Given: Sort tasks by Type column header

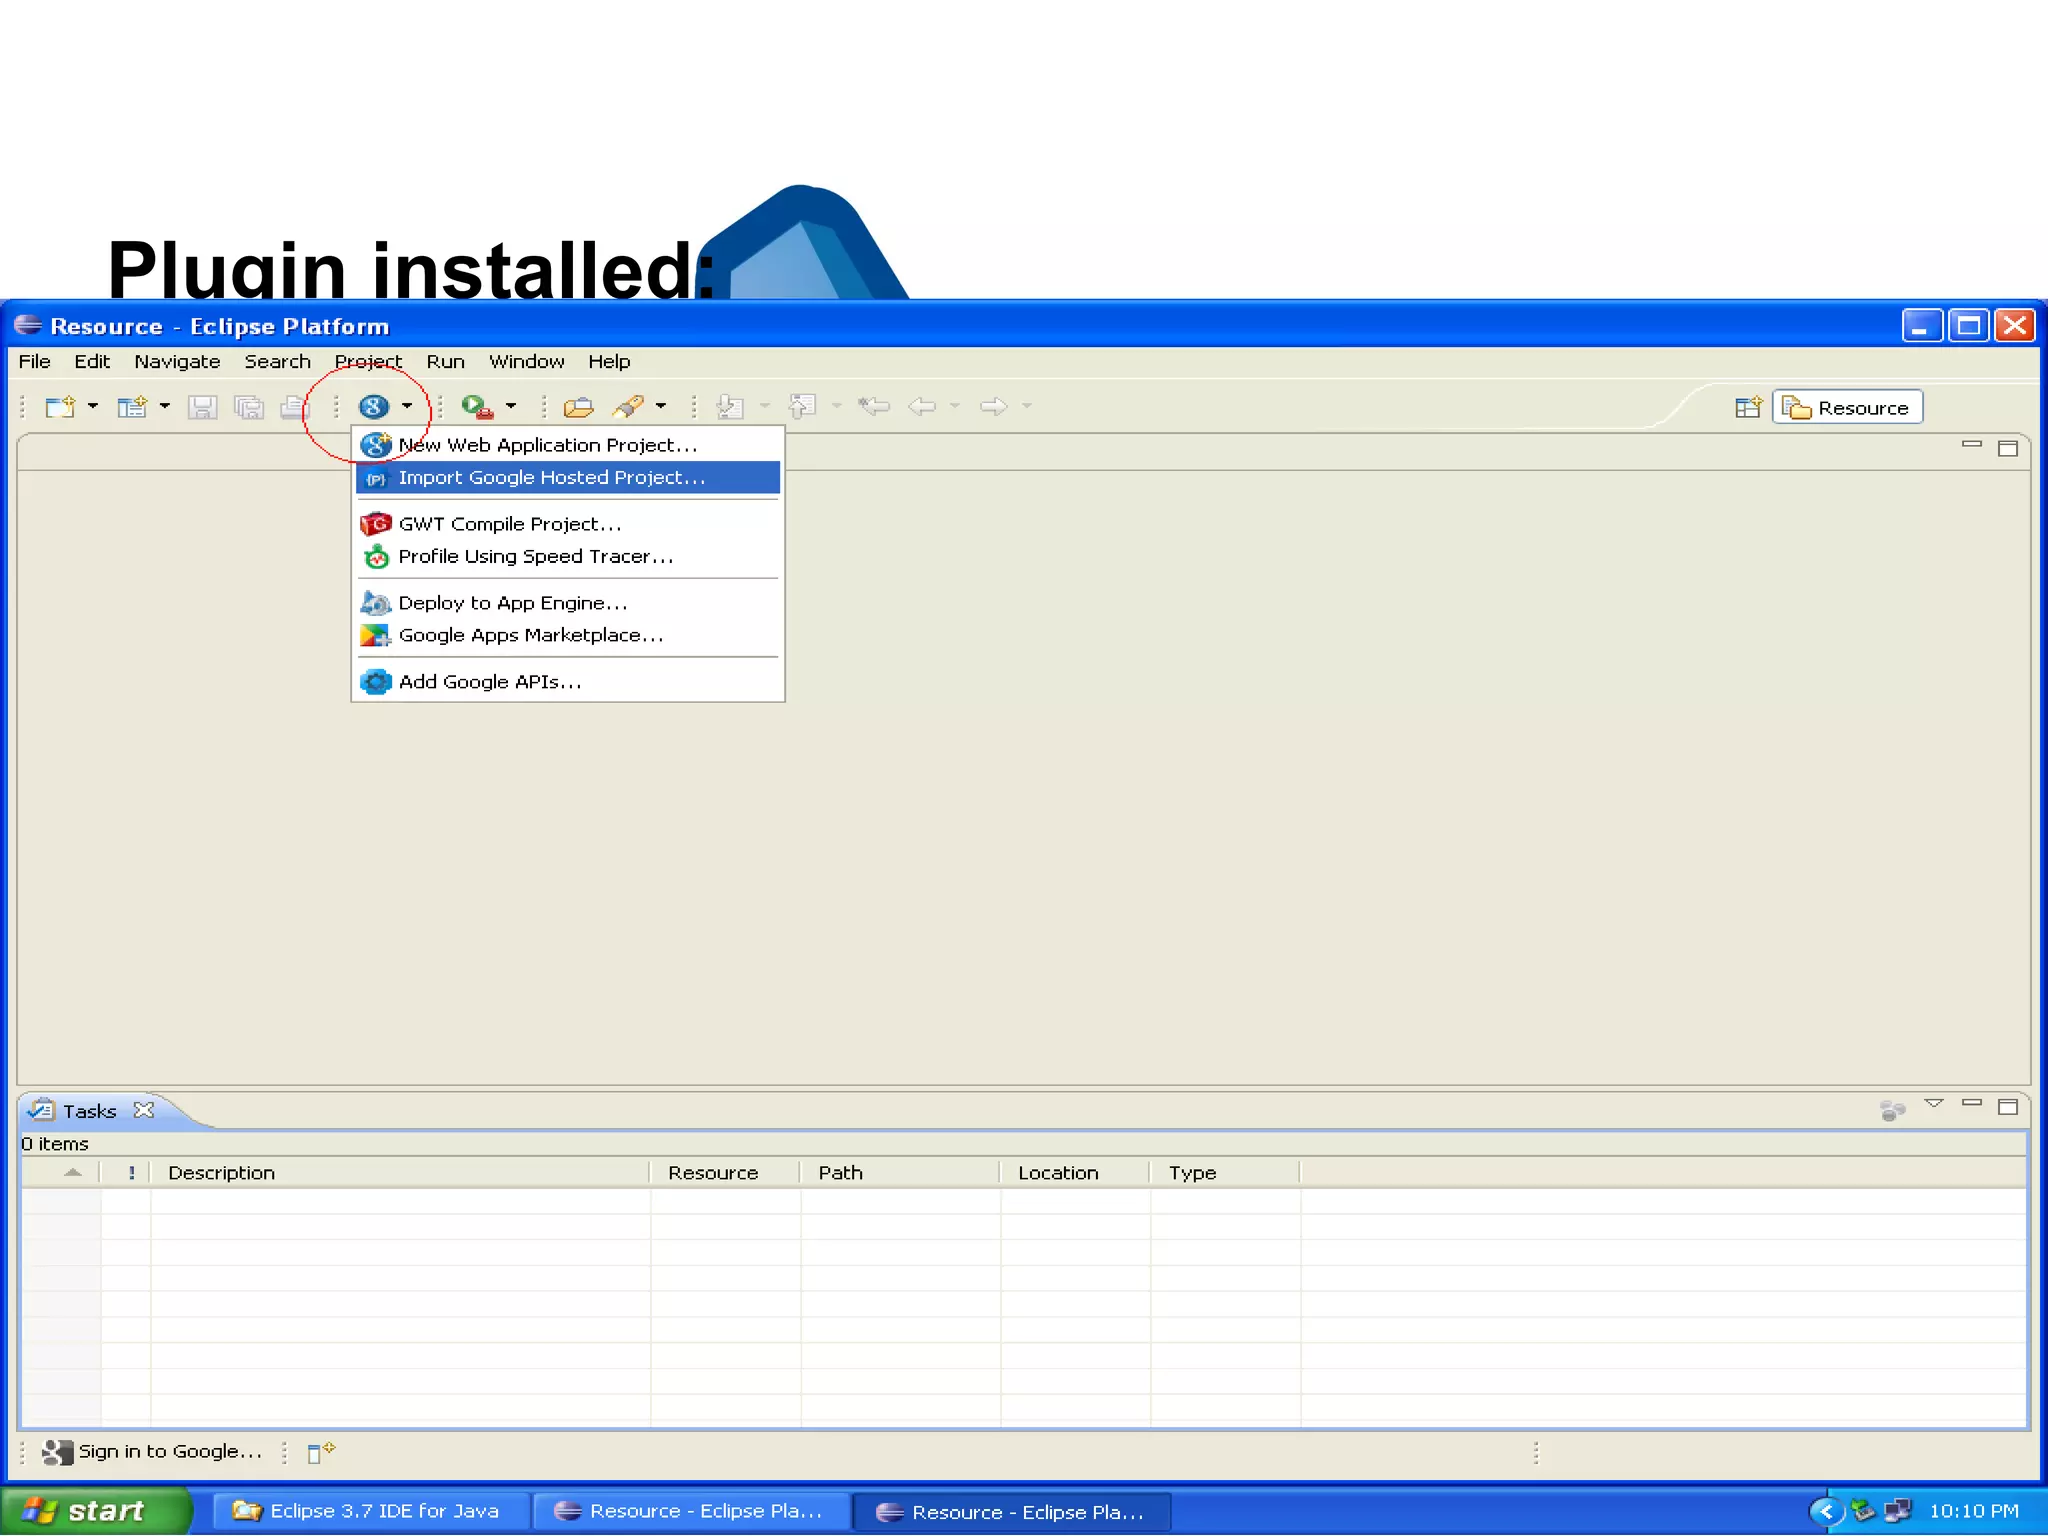Looking at the screenshot, I should [1225, 1172].
